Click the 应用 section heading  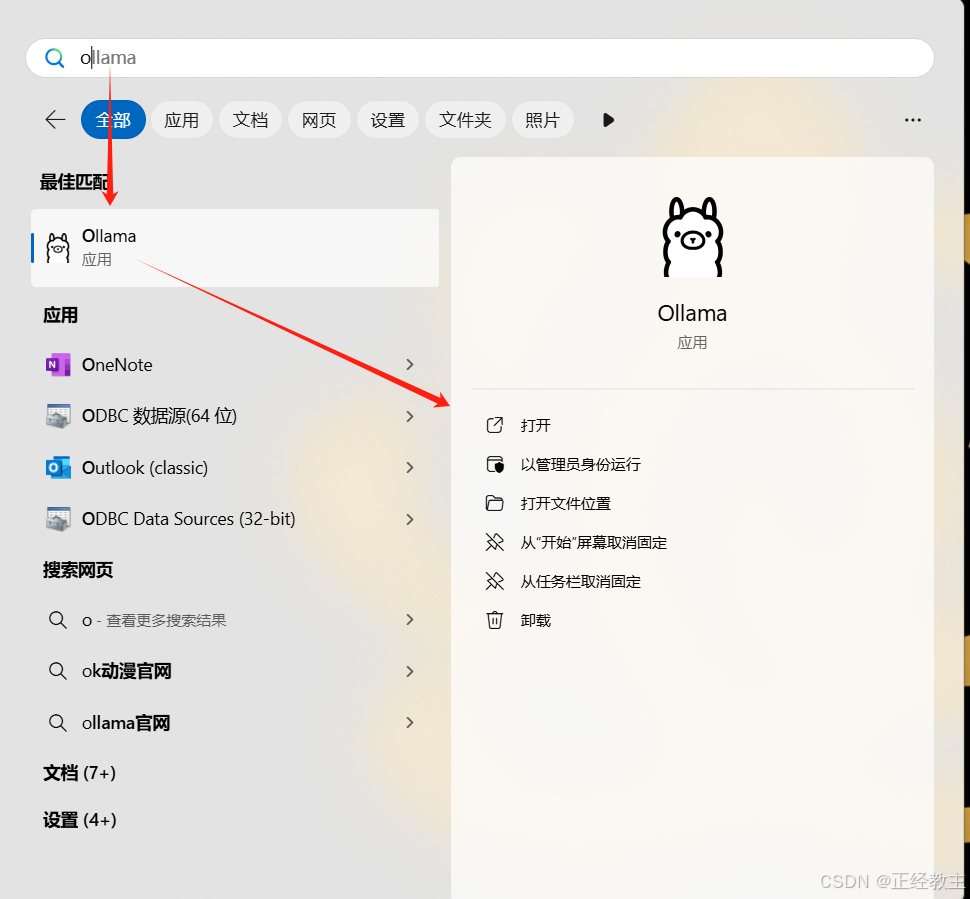tap(61, 316)
